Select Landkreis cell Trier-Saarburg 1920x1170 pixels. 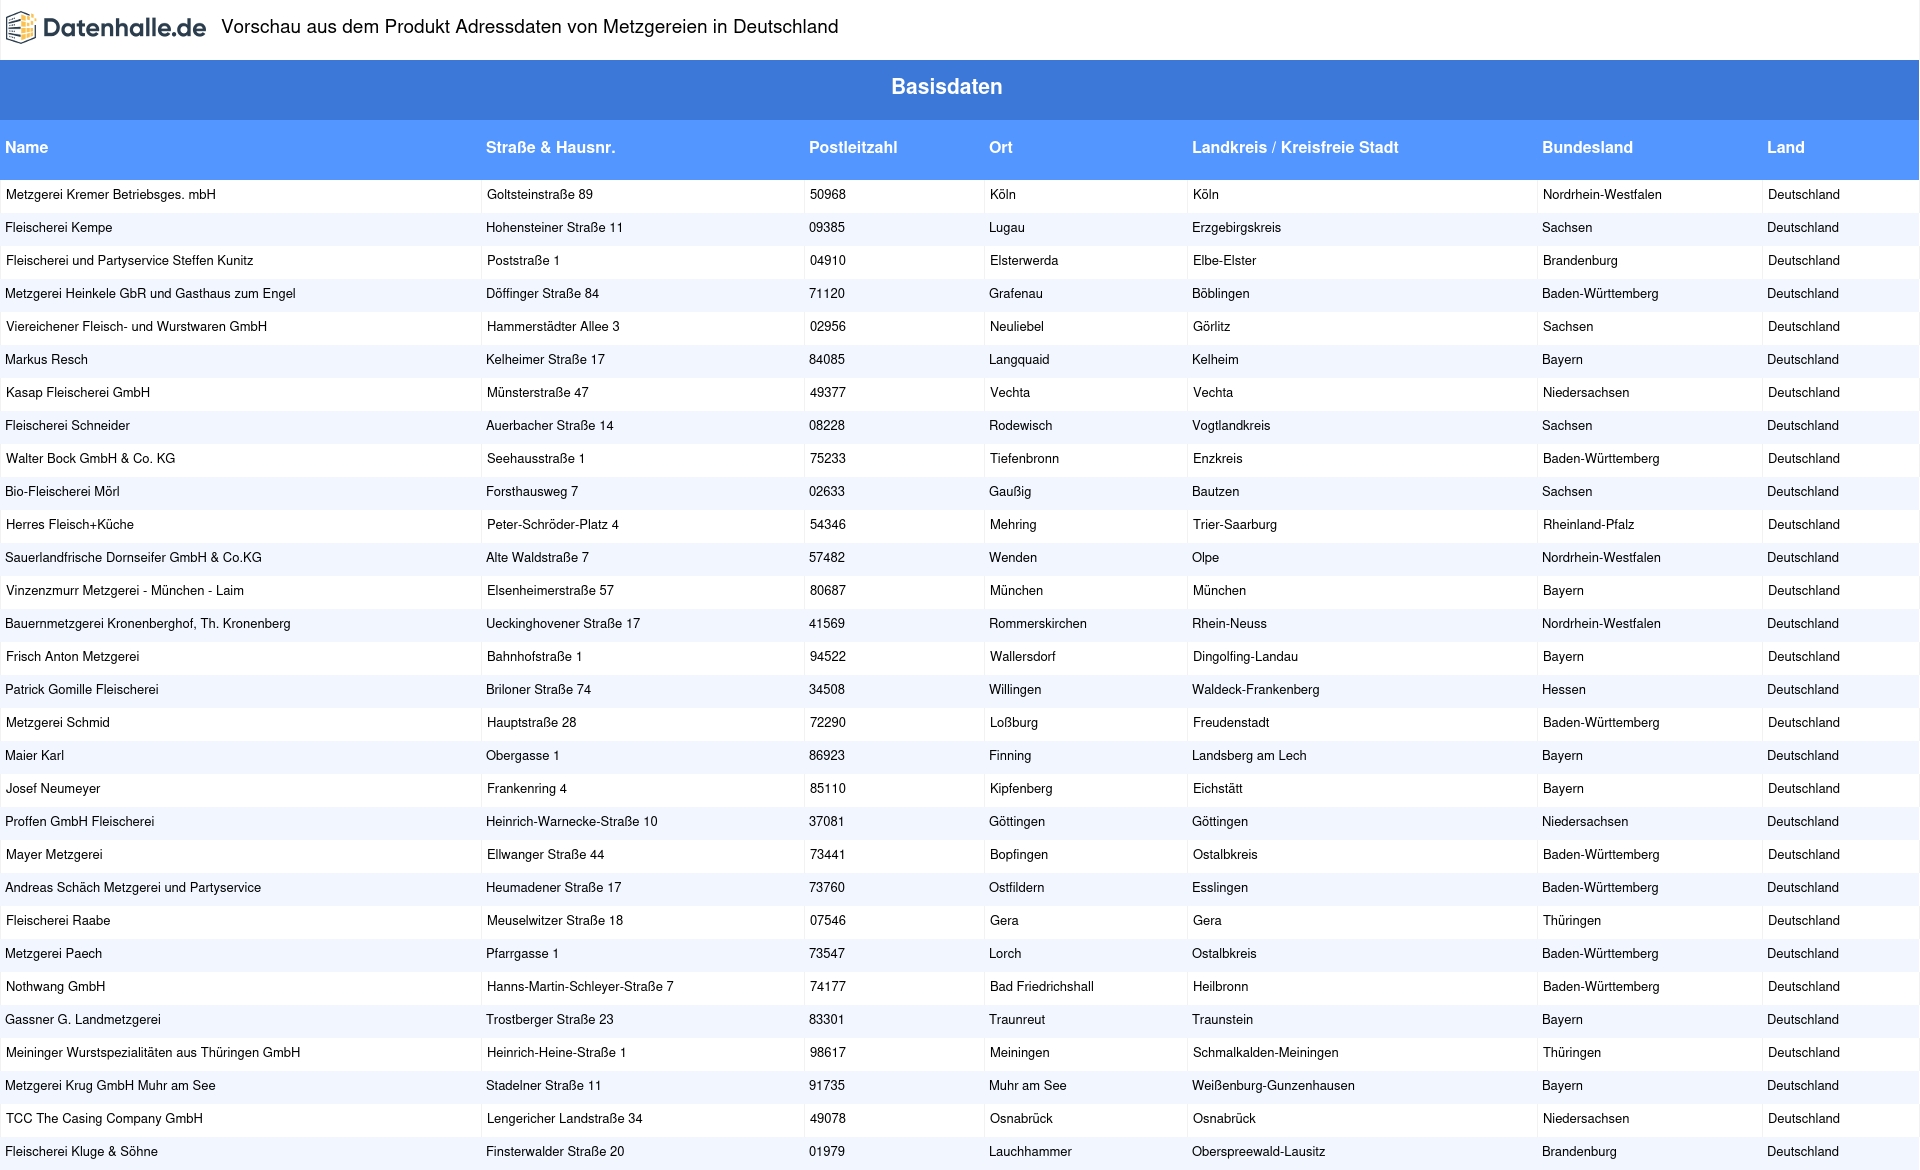[1235, 525]
